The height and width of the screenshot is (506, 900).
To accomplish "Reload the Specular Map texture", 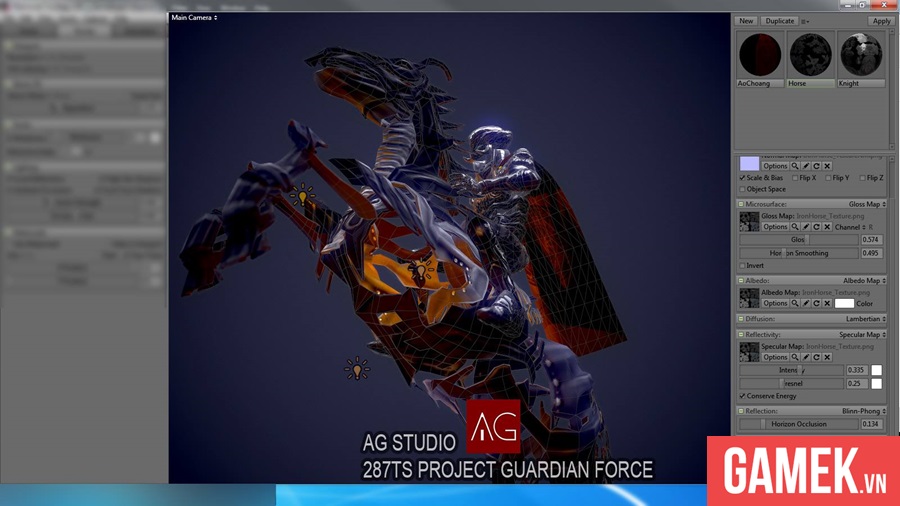I will click(816, 357).
